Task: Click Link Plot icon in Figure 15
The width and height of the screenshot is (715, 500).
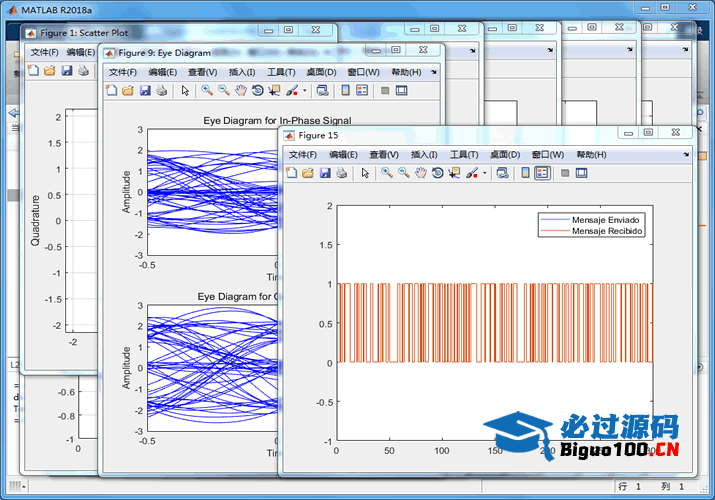Action: pos(503,173)
